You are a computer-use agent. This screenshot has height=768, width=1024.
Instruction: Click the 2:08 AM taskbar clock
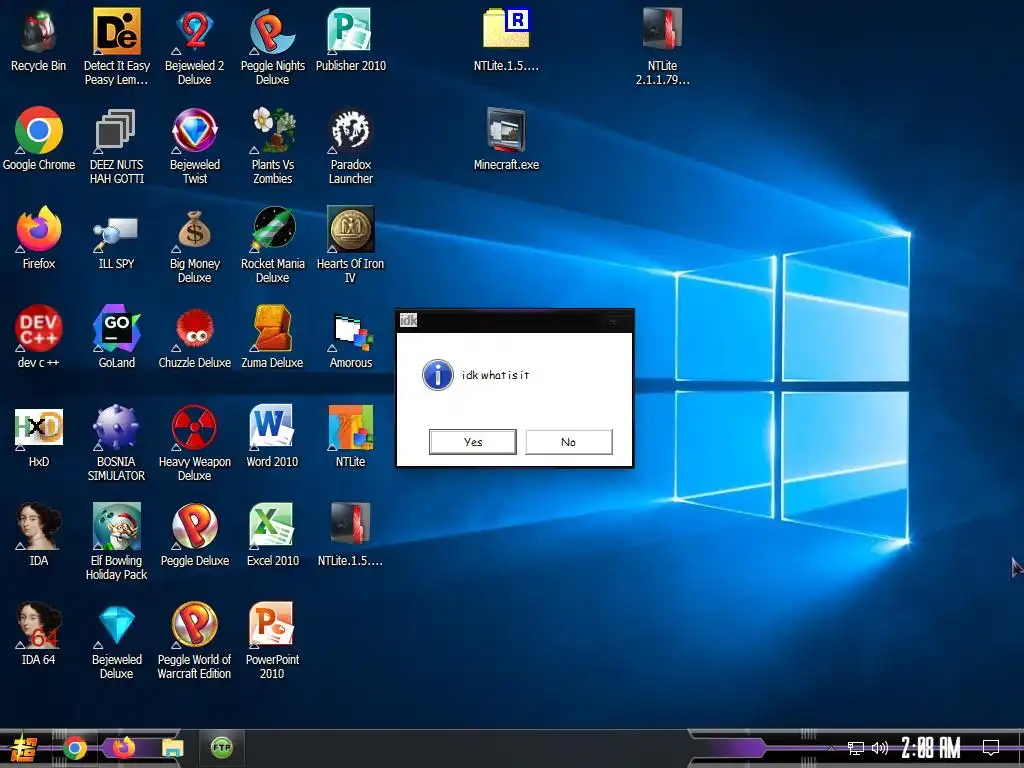(931, 748)
